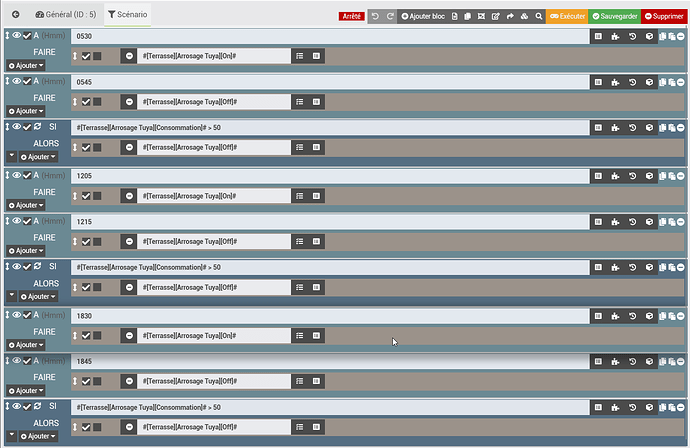
Task: Duplicate scenario with toolbar copy icon
Action: (467, 16)
